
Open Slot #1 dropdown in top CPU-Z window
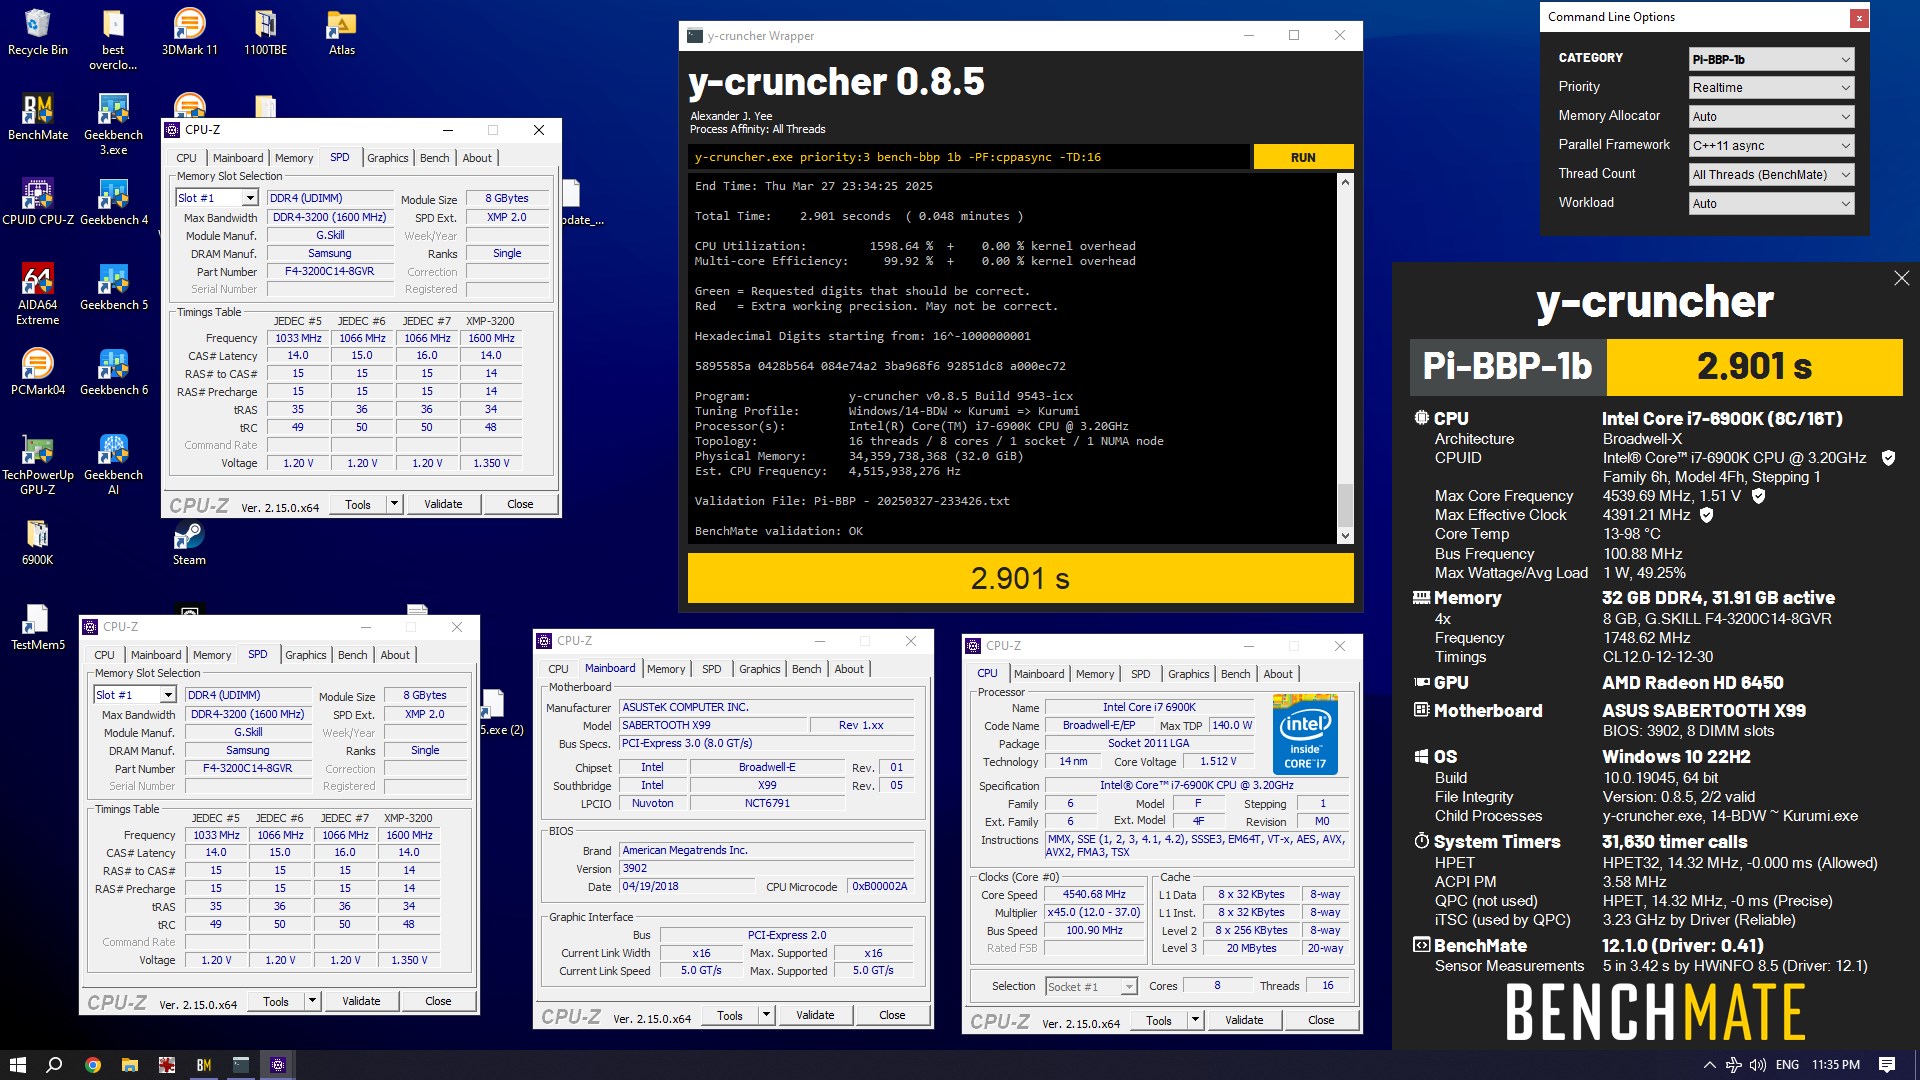[x=217, y=198]
